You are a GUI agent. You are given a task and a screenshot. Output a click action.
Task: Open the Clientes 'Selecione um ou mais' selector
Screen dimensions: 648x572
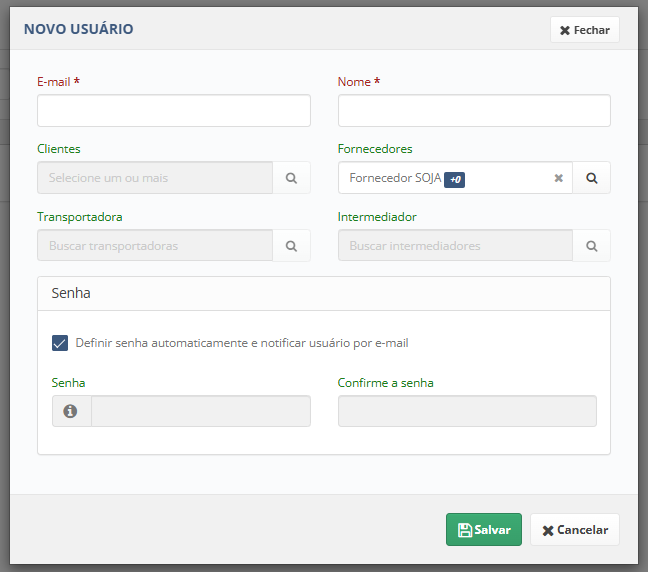click(x=155, y=178)
